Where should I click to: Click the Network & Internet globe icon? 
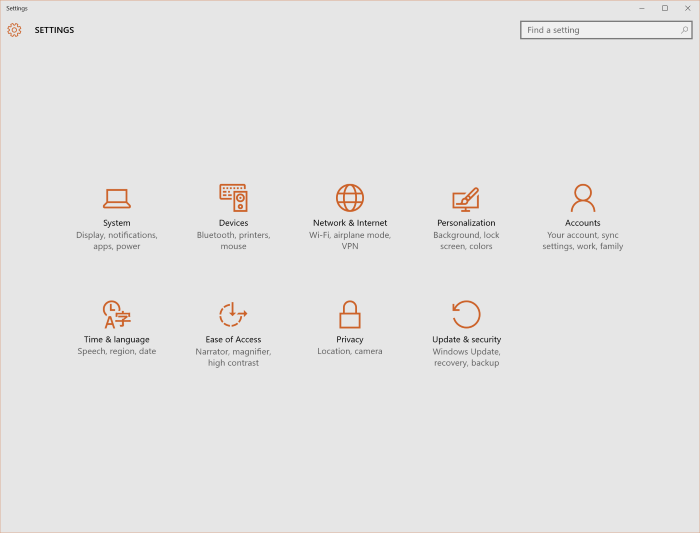click(350, 198)
